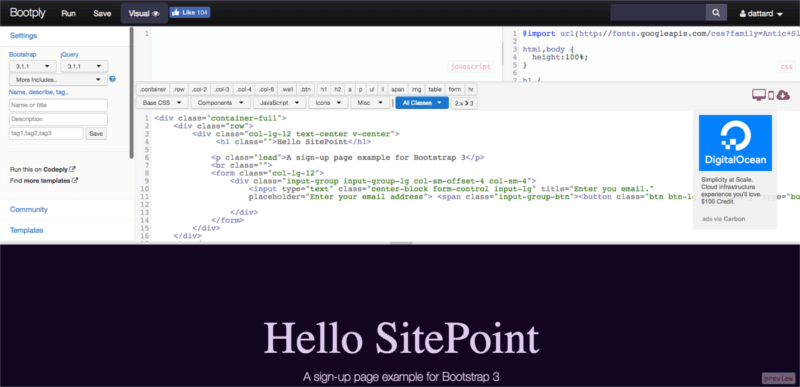Viewport: 800px width, 387px height.
Task: Select the desktop preview icon
Action: 759,94
